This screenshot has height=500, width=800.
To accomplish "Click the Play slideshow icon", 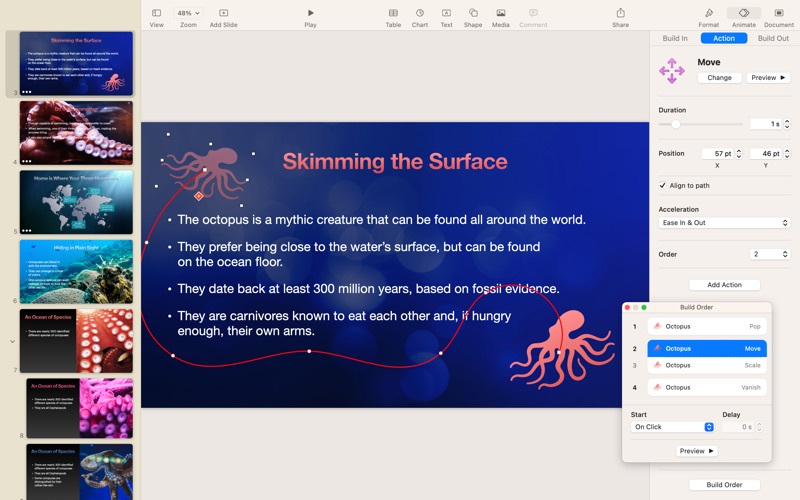I will pyautogui.click(x=310, y=13).
